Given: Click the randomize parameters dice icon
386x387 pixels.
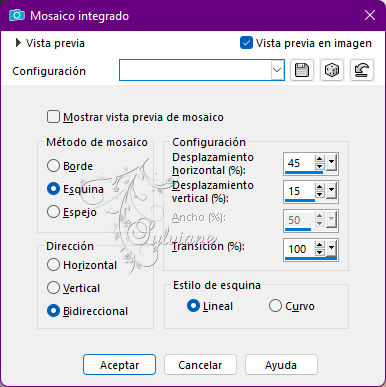Looking at the screenshot, I should click(x=332, y=70).
